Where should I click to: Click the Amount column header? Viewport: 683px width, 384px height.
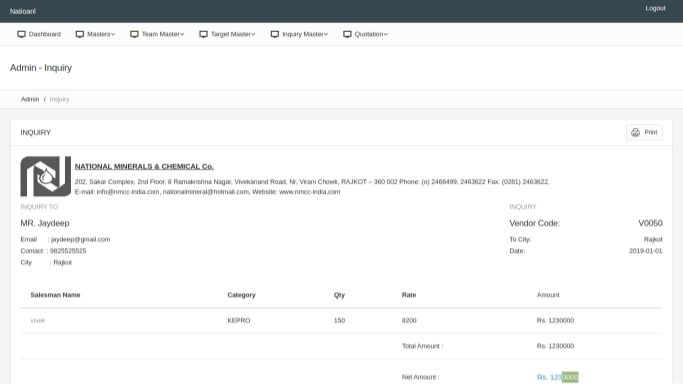(548, 295)
